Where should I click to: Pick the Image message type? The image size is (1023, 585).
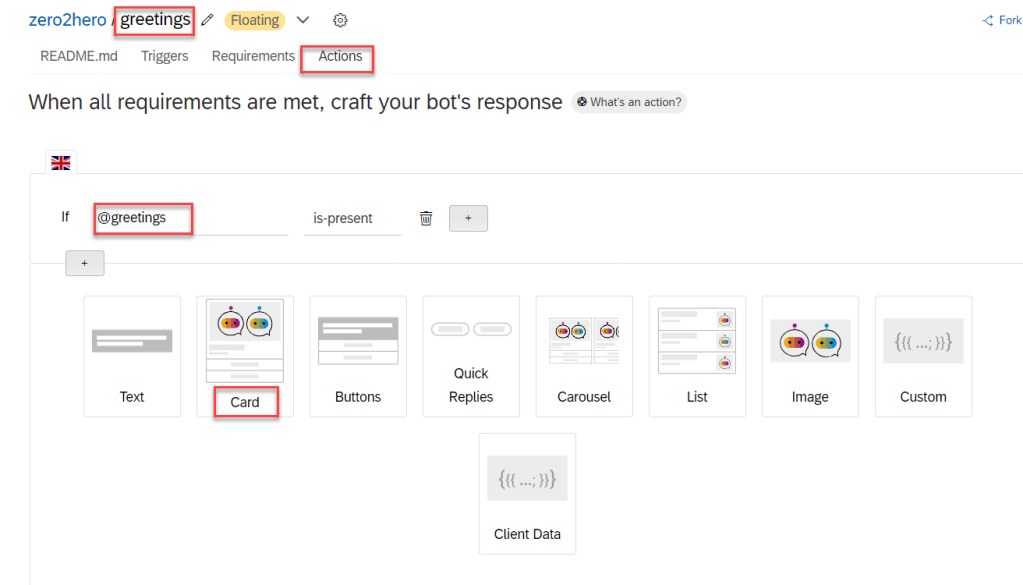[810, 355]
